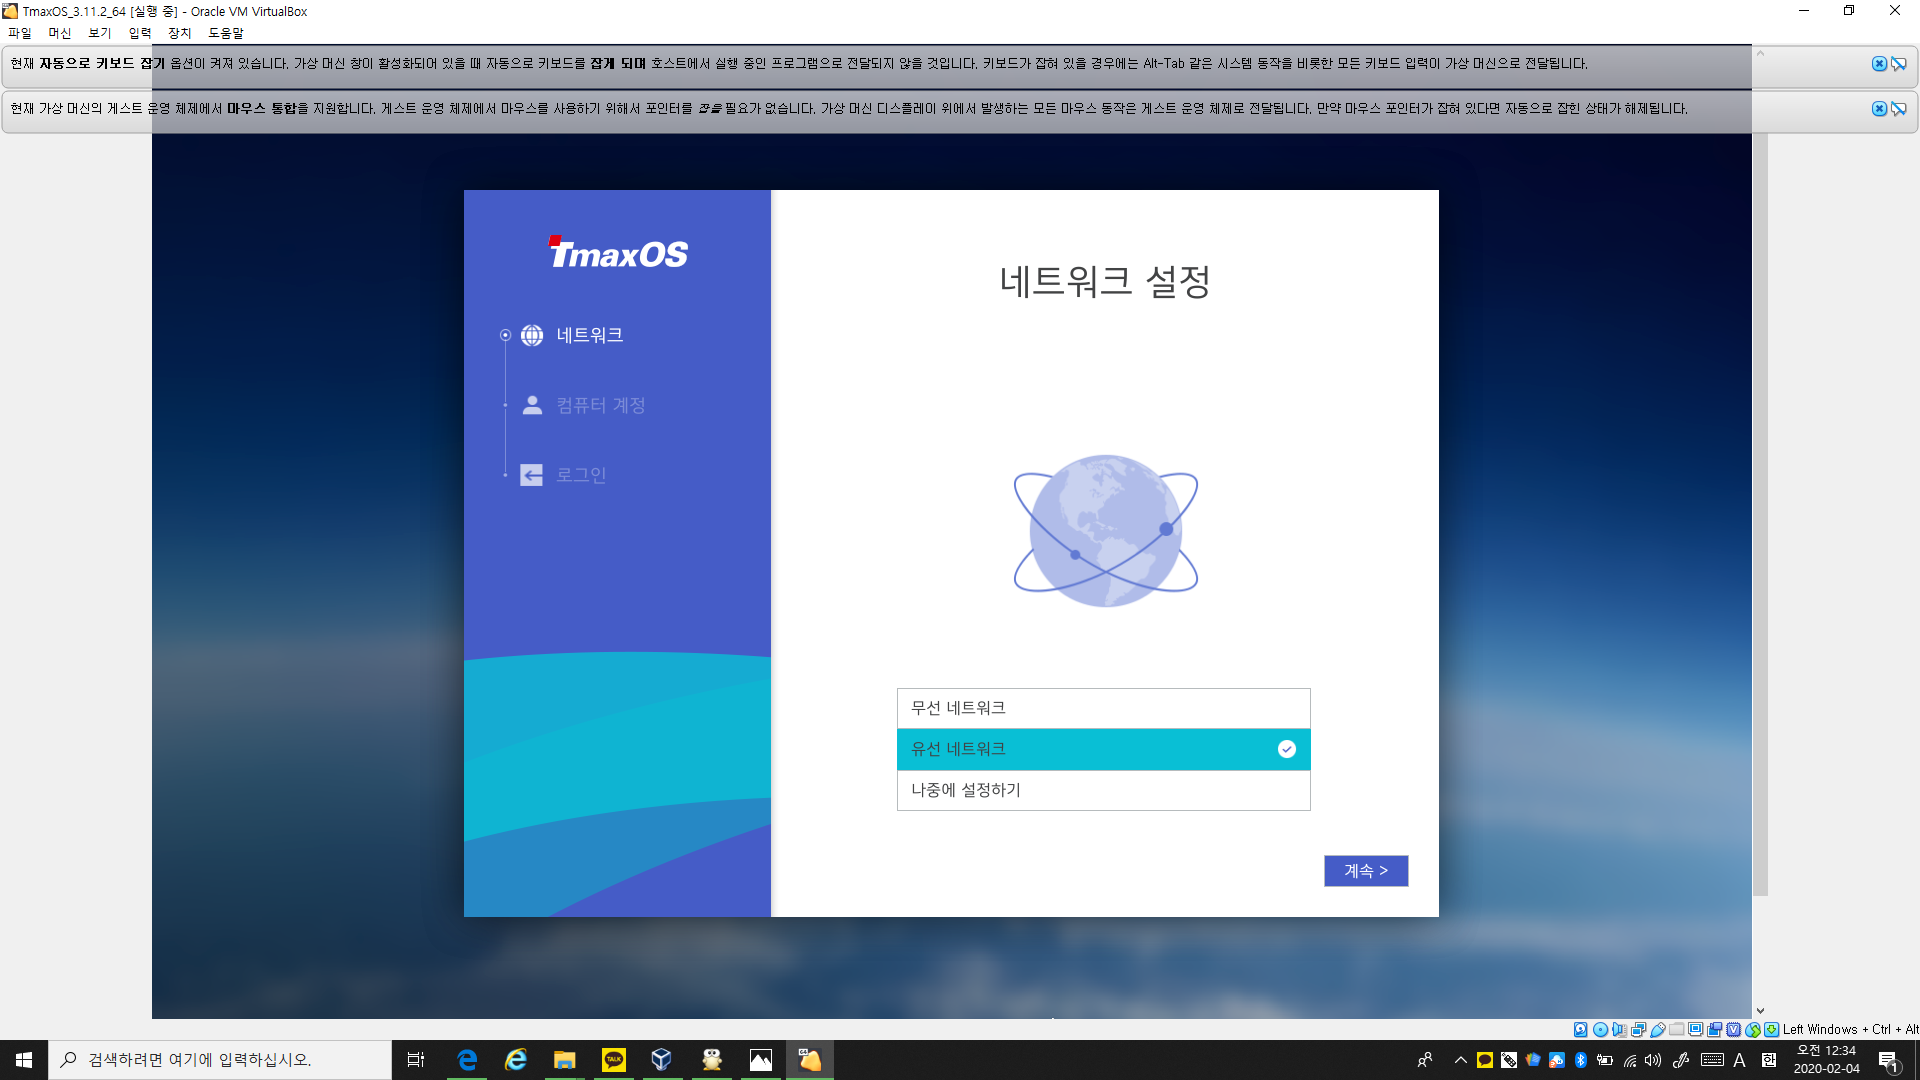Click the globe Network step icon
The width and height of the screenshot is (1920, 1080).
(532, 335)
